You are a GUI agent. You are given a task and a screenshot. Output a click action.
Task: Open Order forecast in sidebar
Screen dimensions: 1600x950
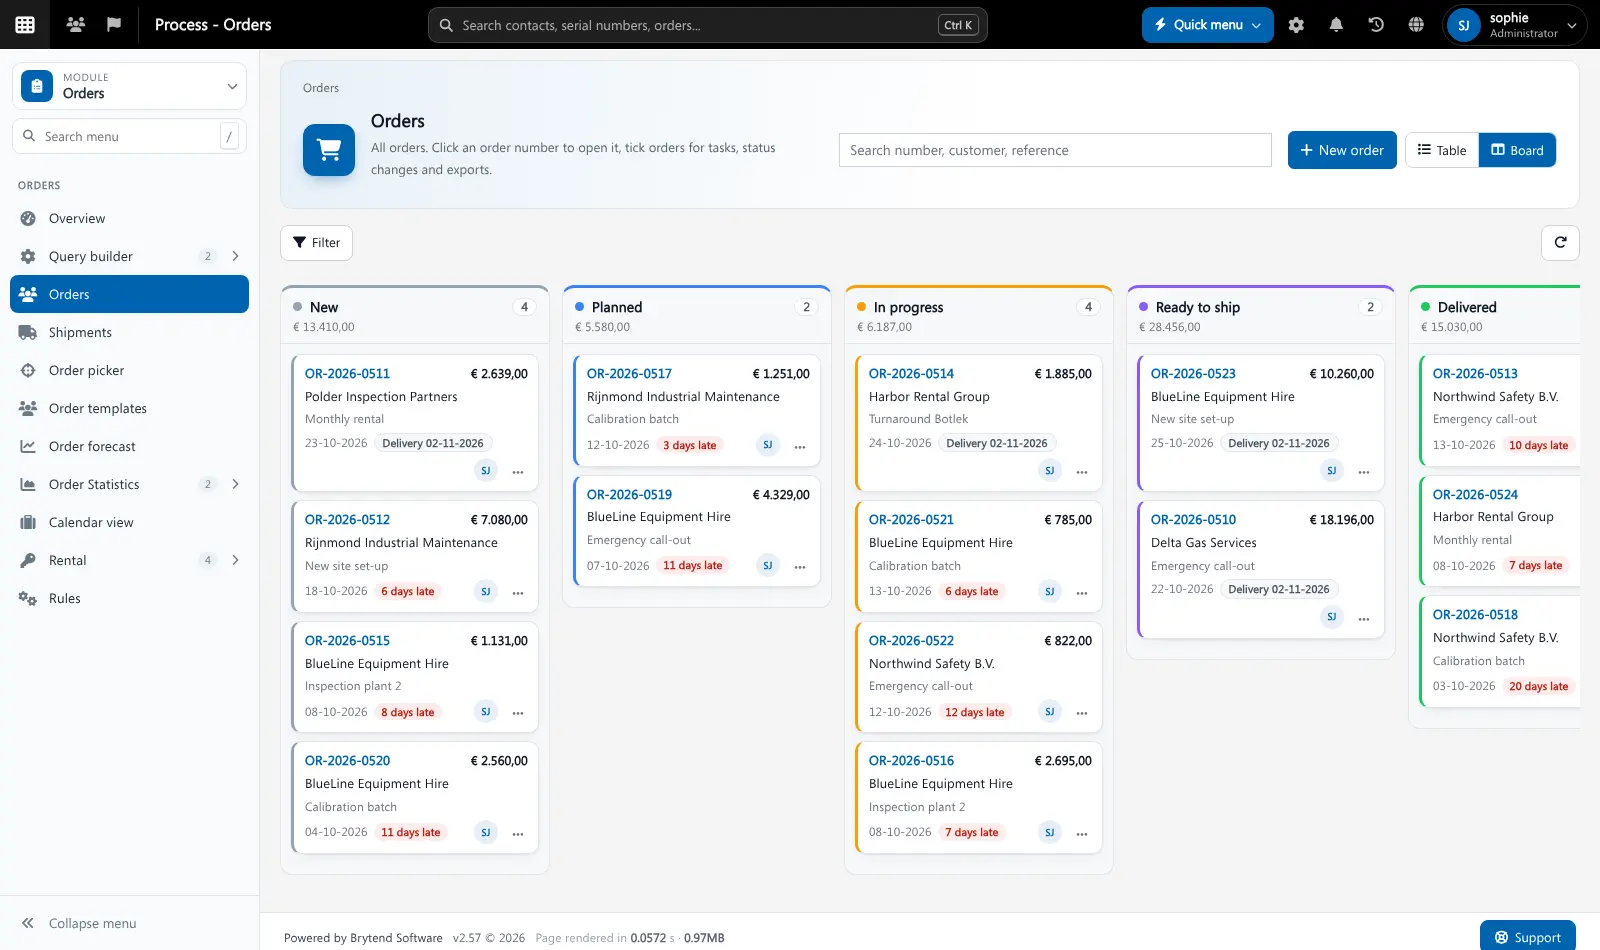coord(130,446)
